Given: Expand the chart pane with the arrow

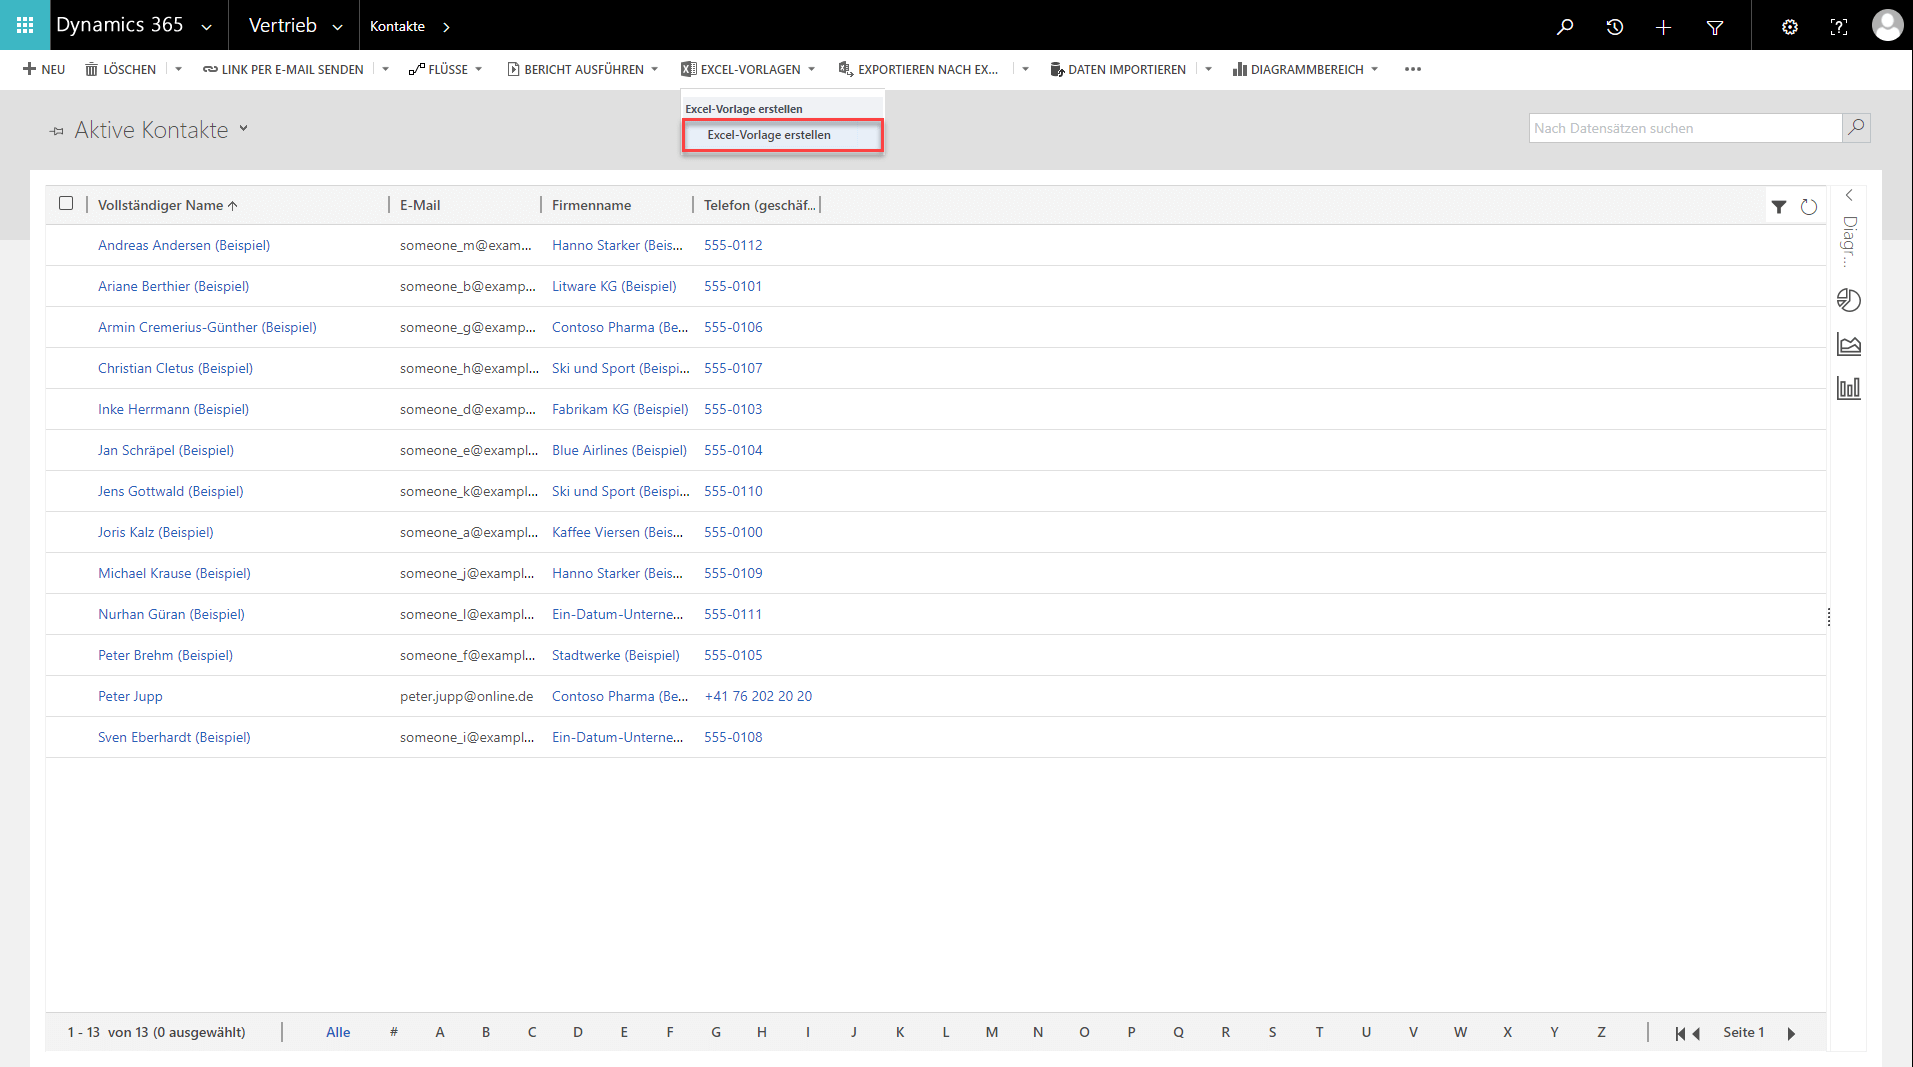Looking at the screenshot, I should 1849,195.
